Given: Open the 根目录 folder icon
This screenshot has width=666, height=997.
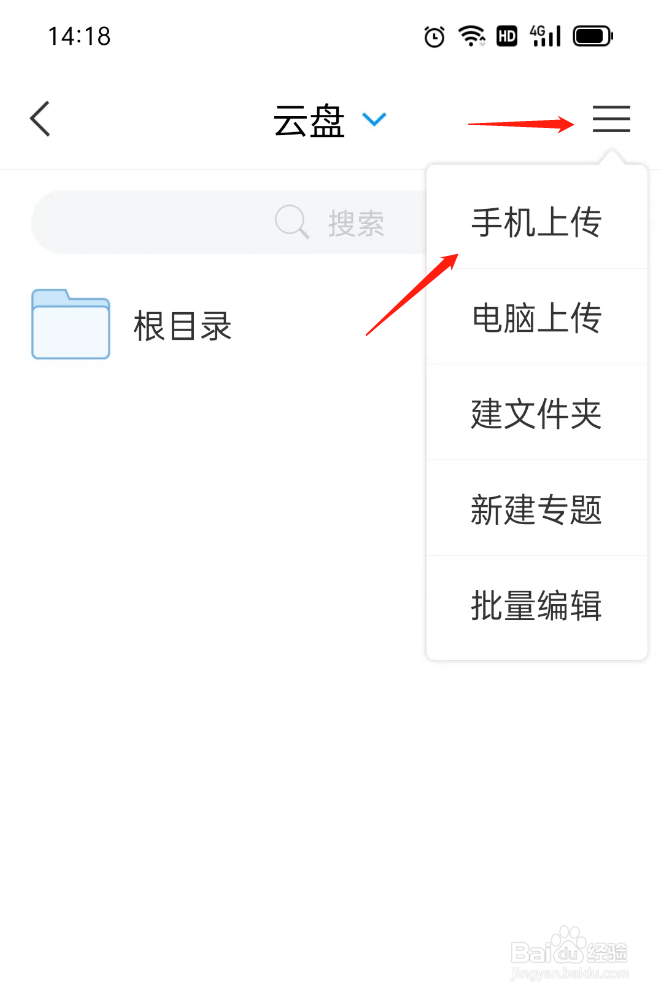Looking at the screenshot, I should click(x=71, y=325).
